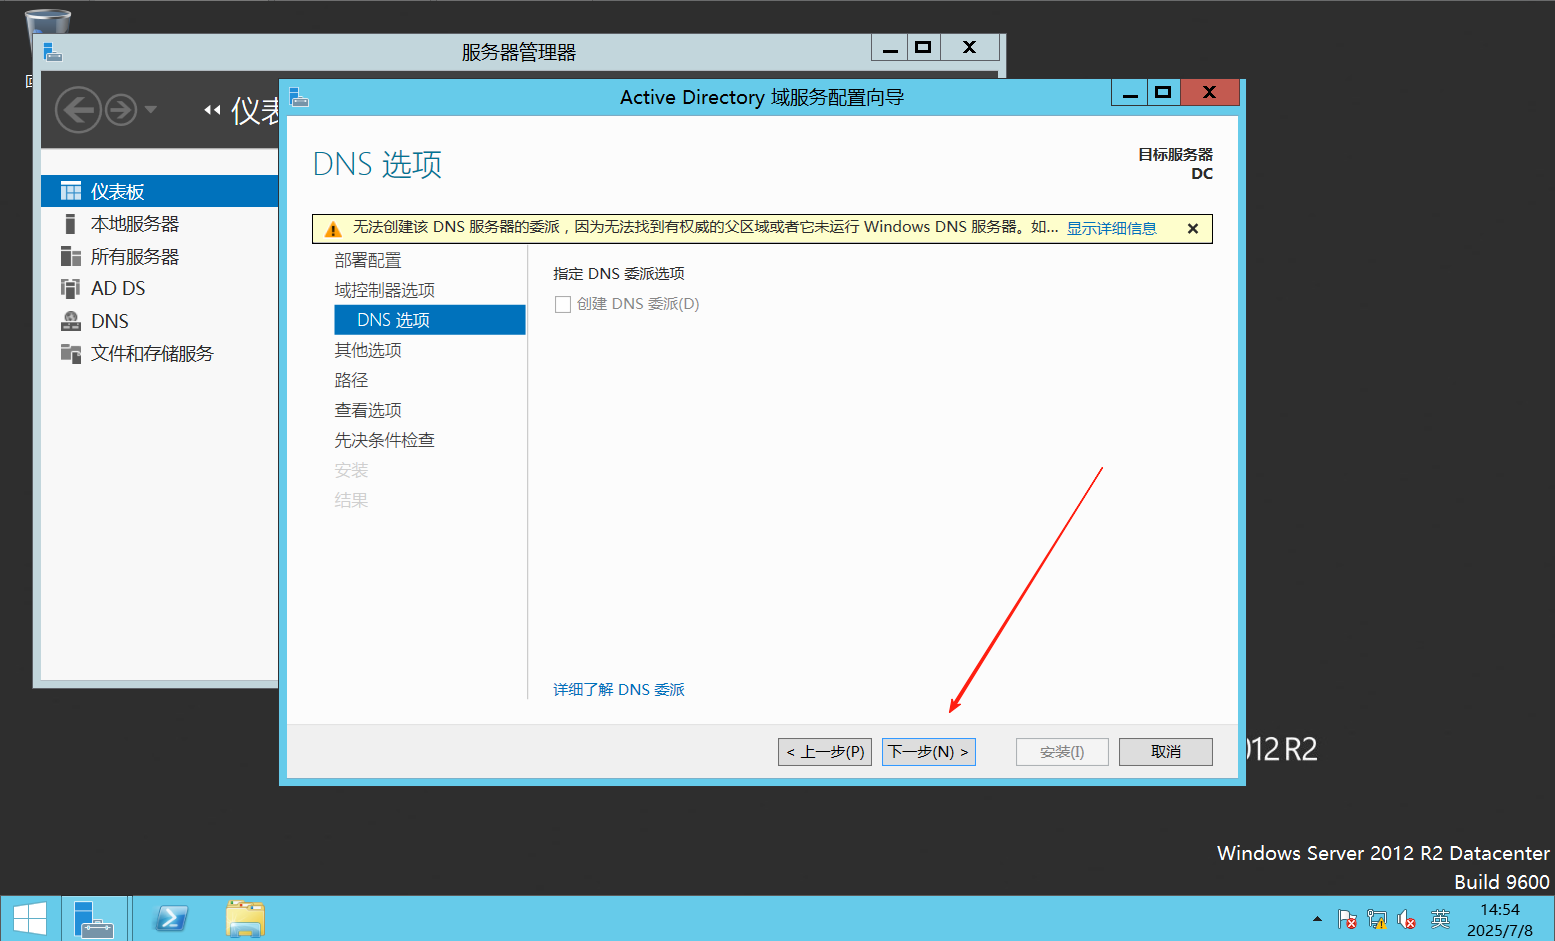Image resolution: width=1555 pixels, height=941 pixels.
Task: Open Server Manager navigation history dropdown
Action: pos(151,109)
